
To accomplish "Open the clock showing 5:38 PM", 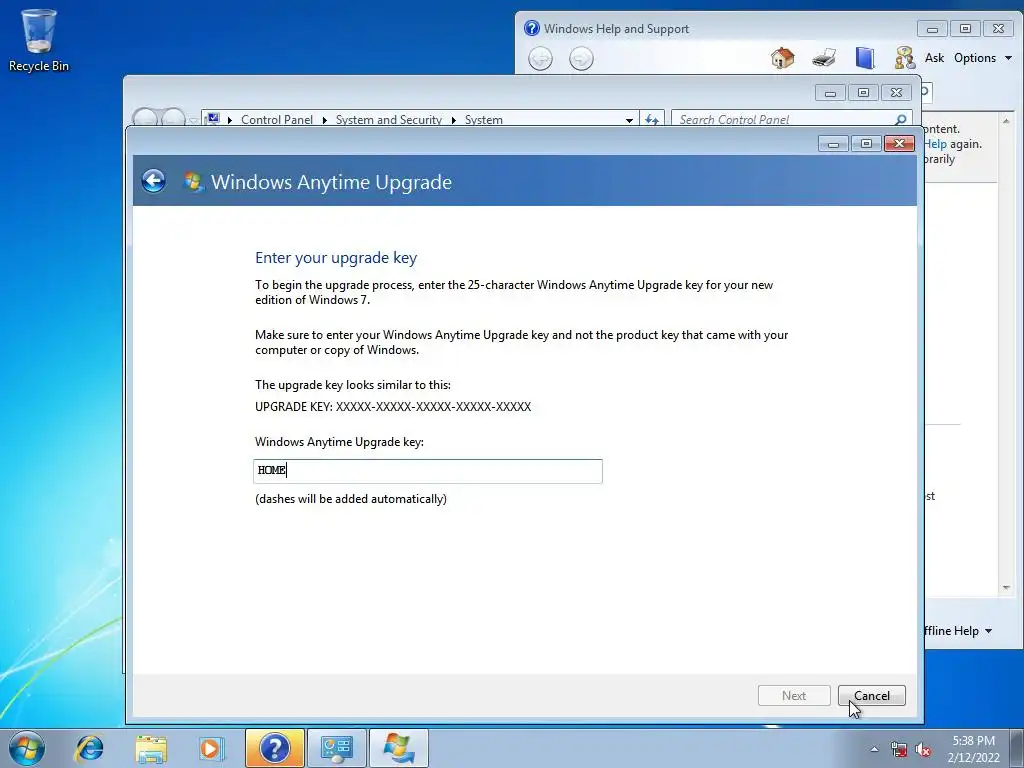I will tap(974, 748).
